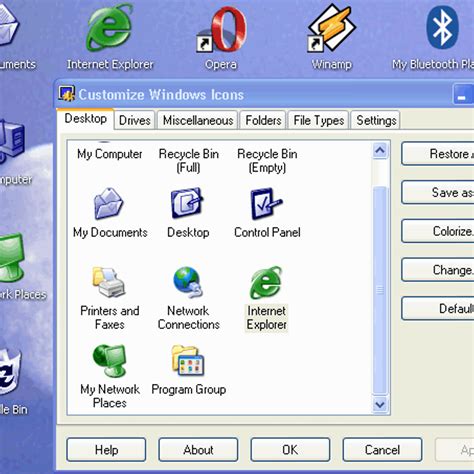Click the My Bluetooth Places desktop icon
Viewport: 474px width, 474px height.
(x=442, y=27)
